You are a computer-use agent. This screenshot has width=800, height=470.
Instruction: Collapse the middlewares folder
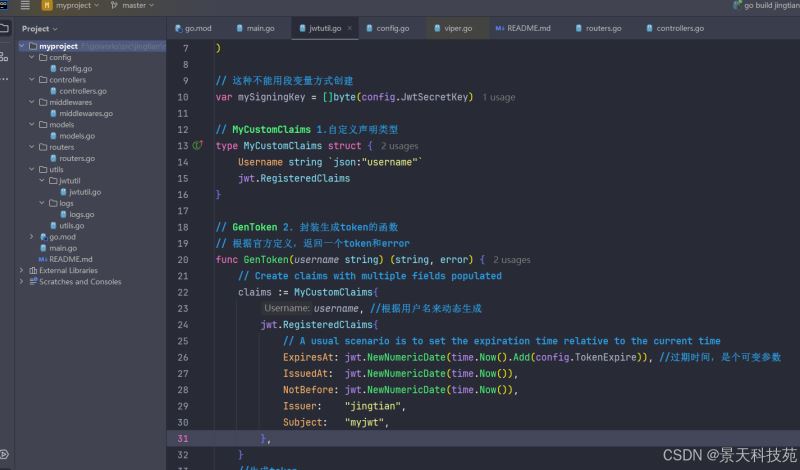pyautogui.click(x=33, y=102)
